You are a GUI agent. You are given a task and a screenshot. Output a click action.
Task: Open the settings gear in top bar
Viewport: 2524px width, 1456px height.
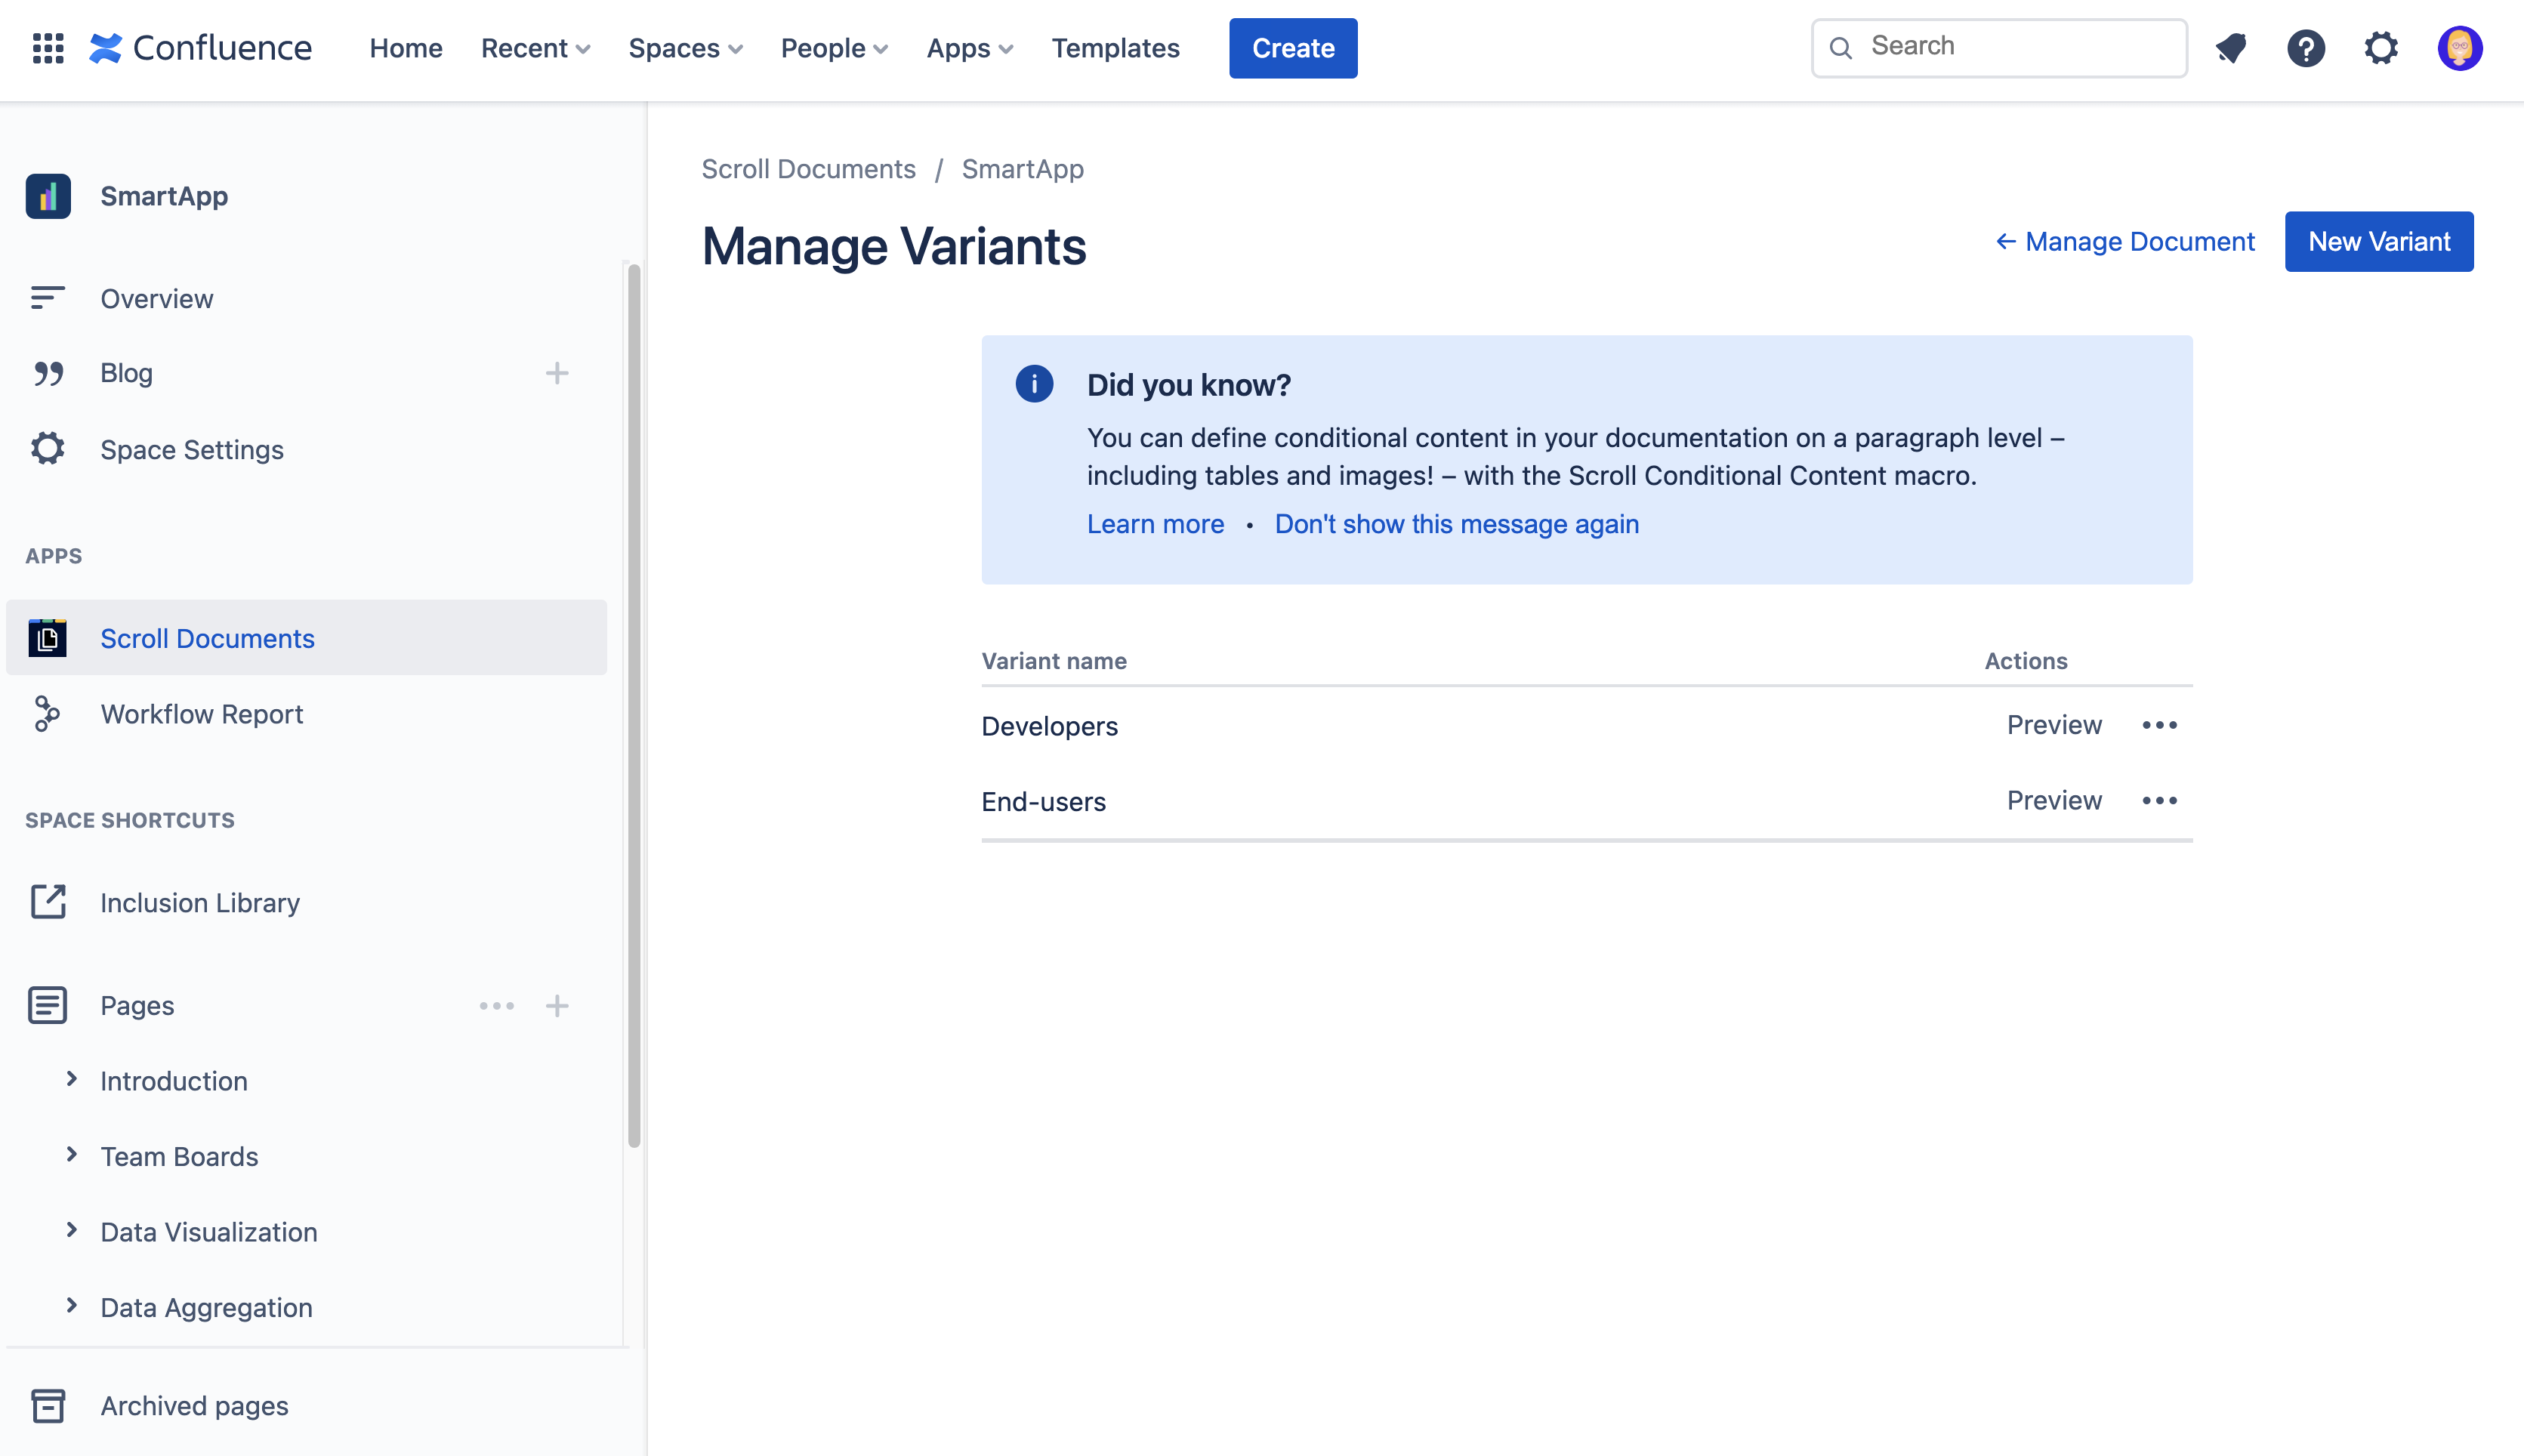pyautogui.click(x=2381, y=48)
